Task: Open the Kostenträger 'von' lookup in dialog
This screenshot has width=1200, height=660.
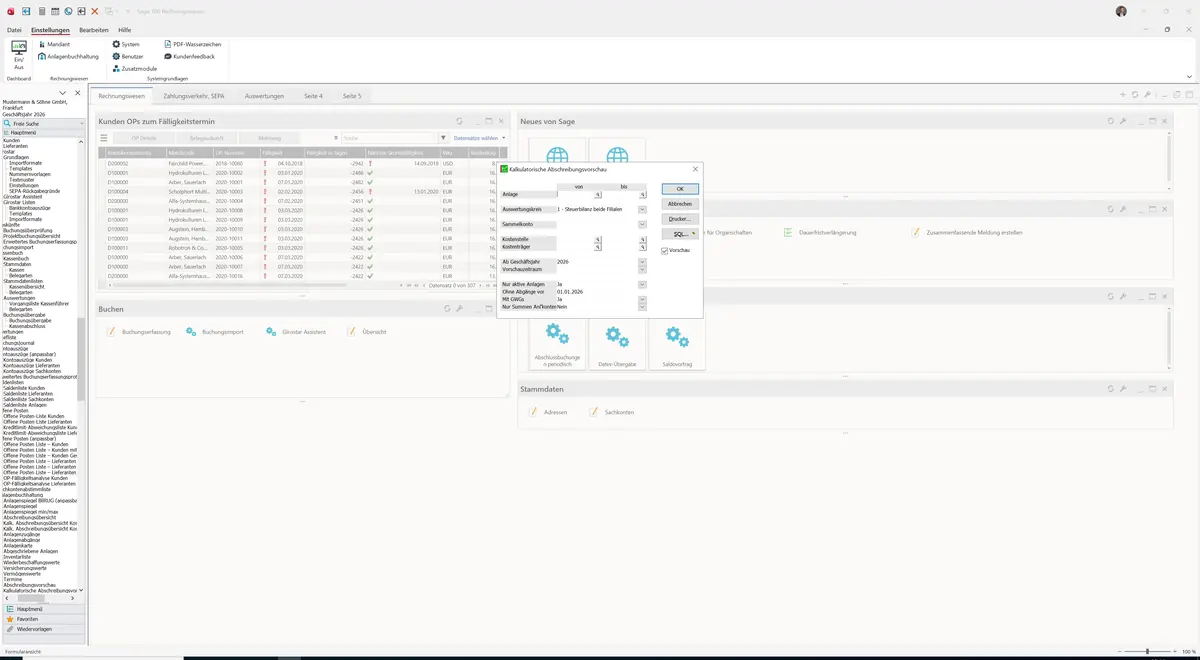Action: pyautogui.click(x=598, y=246)
